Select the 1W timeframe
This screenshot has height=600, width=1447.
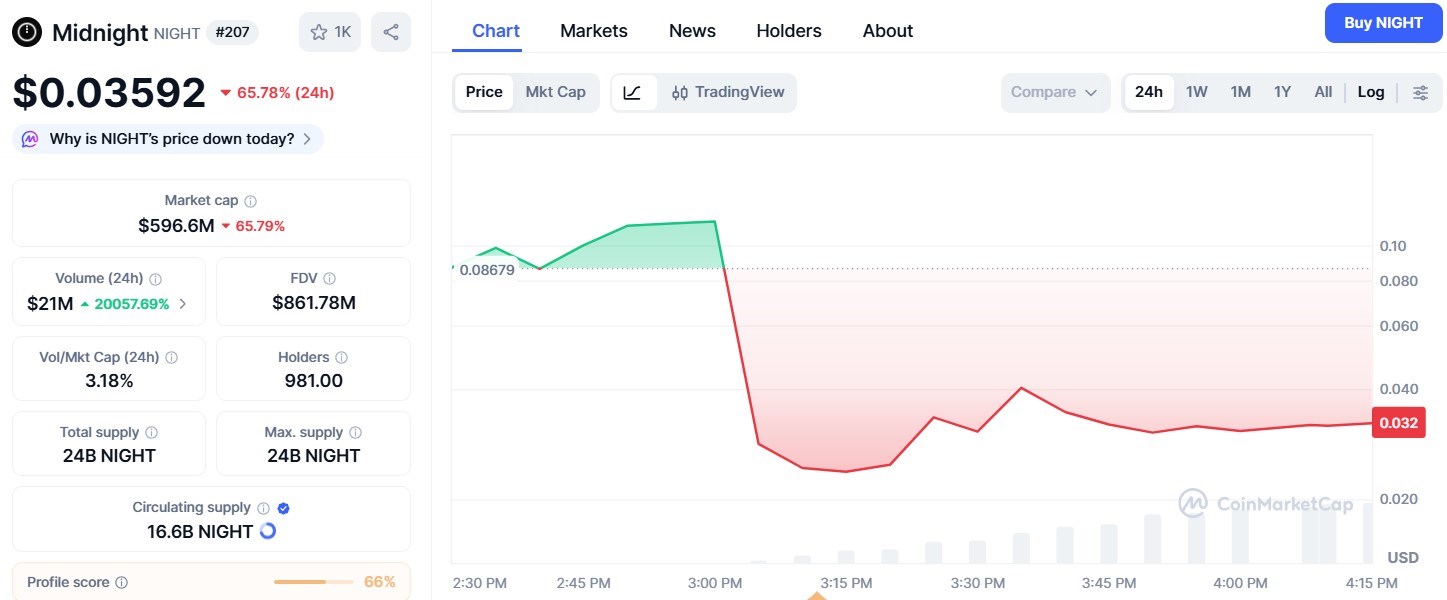click(1196, 91)
